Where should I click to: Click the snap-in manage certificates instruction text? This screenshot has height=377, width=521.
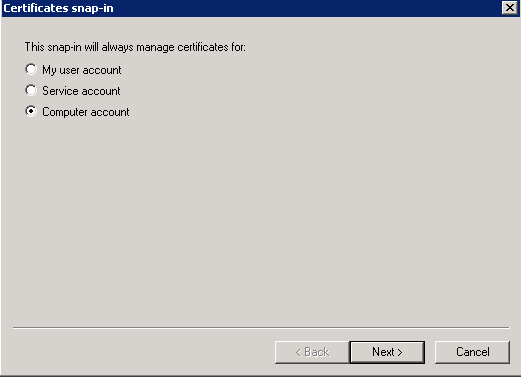135,47
